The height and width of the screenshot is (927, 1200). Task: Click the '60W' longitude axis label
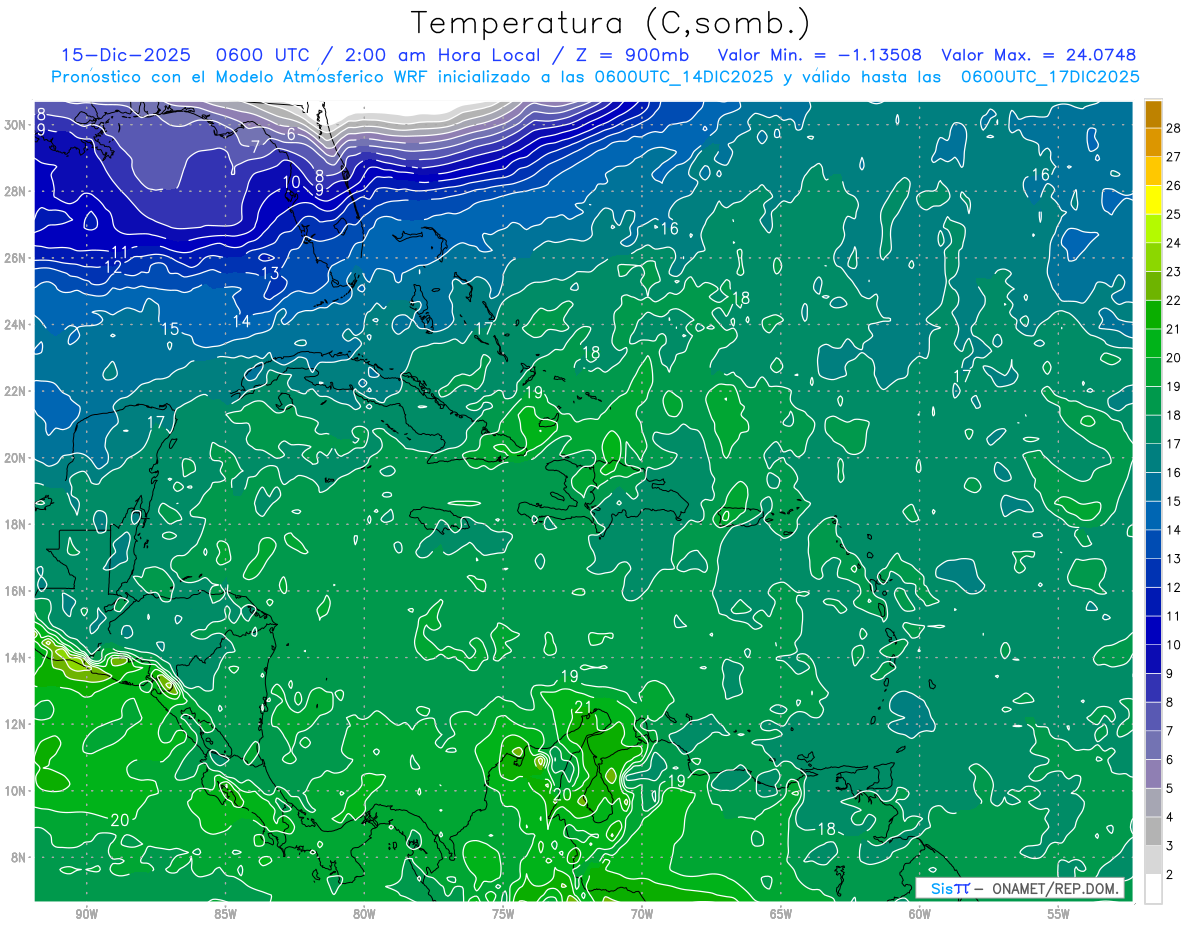coord(920,914)
